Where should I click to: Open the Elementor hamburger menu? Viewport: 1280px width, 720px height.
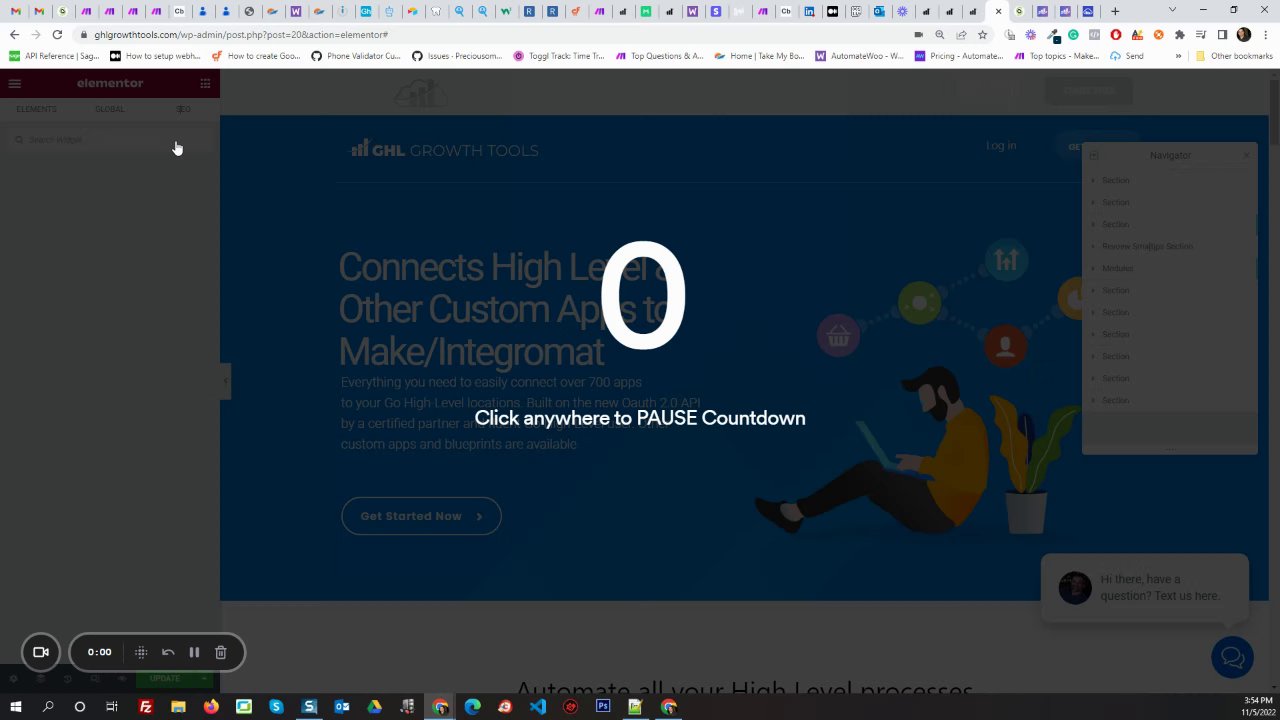[14, 83]
